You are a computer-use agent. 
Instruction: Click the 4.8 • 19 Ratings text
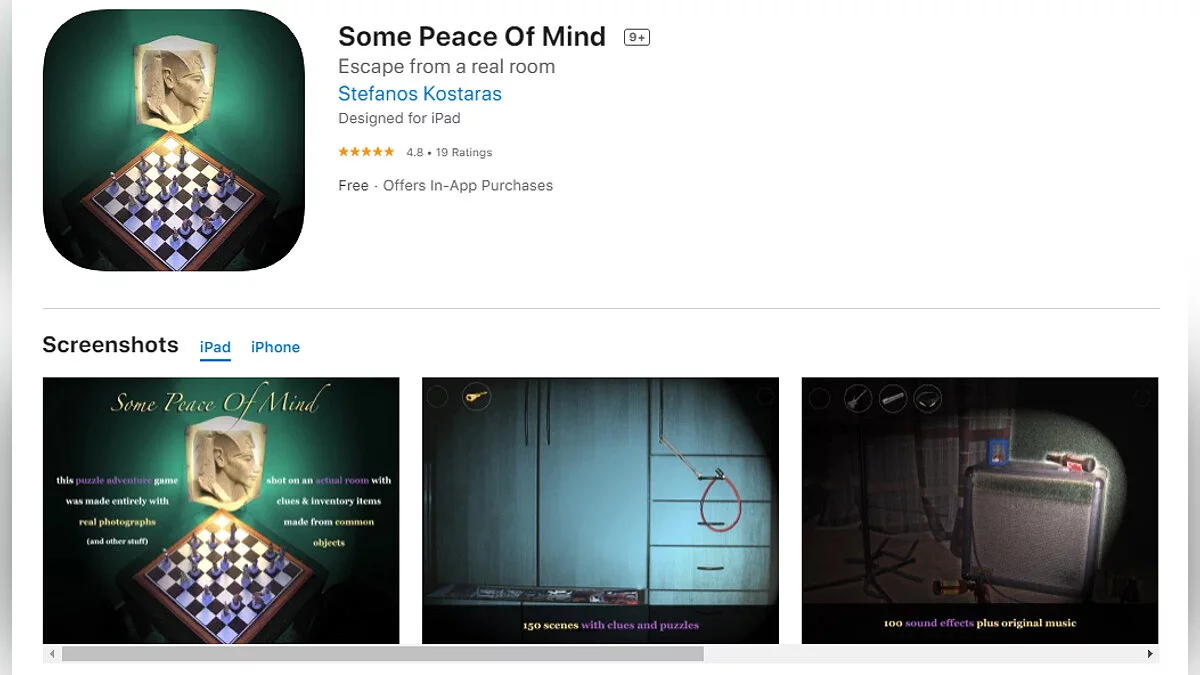click(449, 153)
